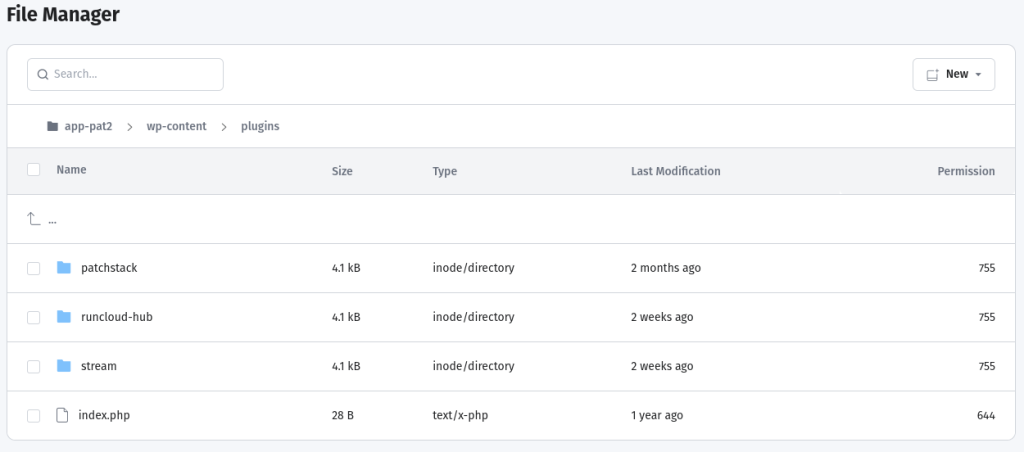Open the New dropdown menu
The image size is (1024, 452).
point(954,74)
